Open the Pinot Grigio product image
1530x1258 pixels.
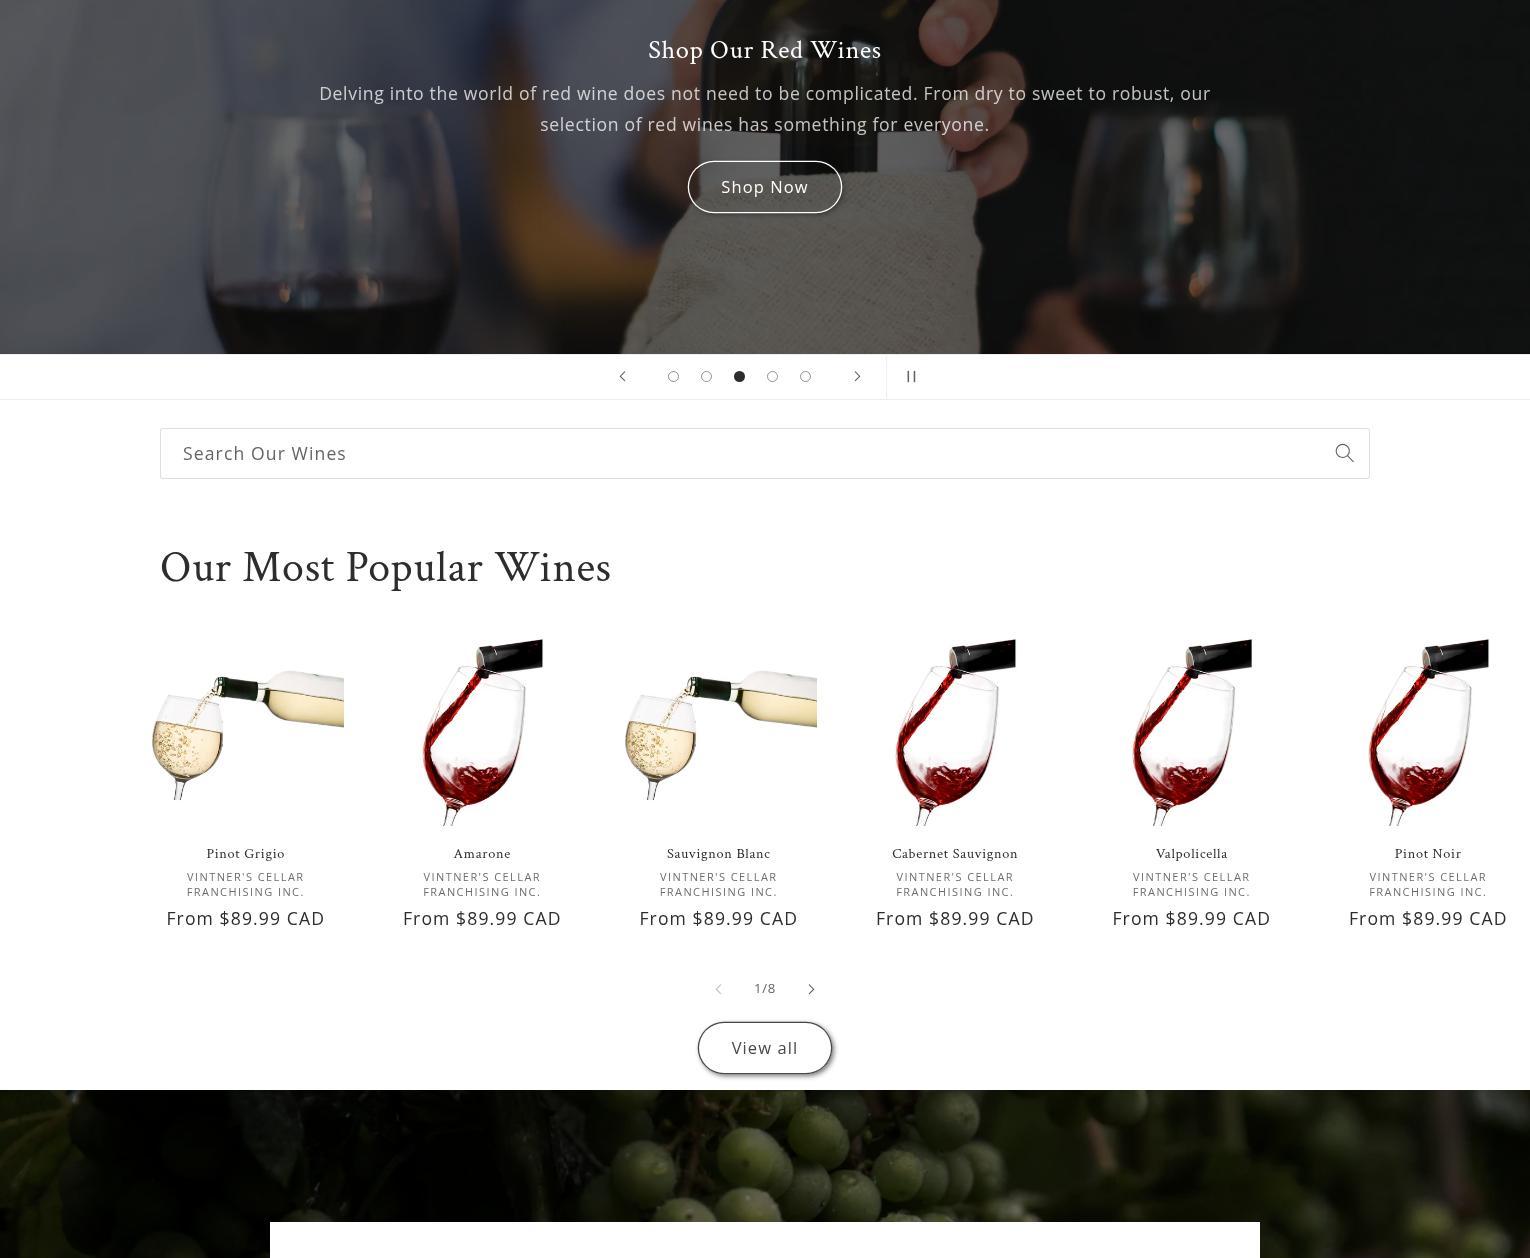pyautogui.click(x=246, y=733)
